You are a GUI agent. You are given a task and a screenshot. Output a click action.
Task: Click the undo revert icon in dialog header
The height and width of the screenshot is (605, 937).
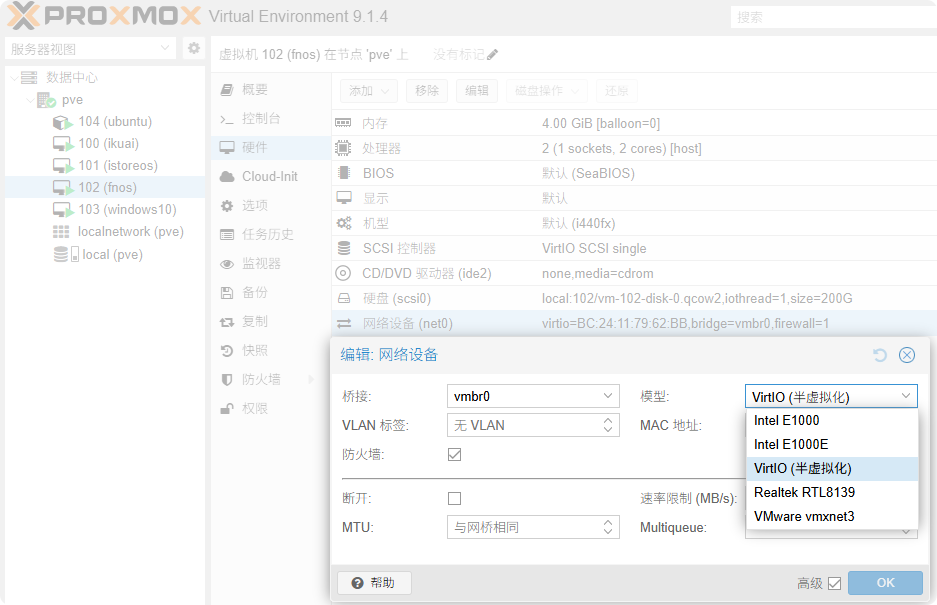coord(879,355)
